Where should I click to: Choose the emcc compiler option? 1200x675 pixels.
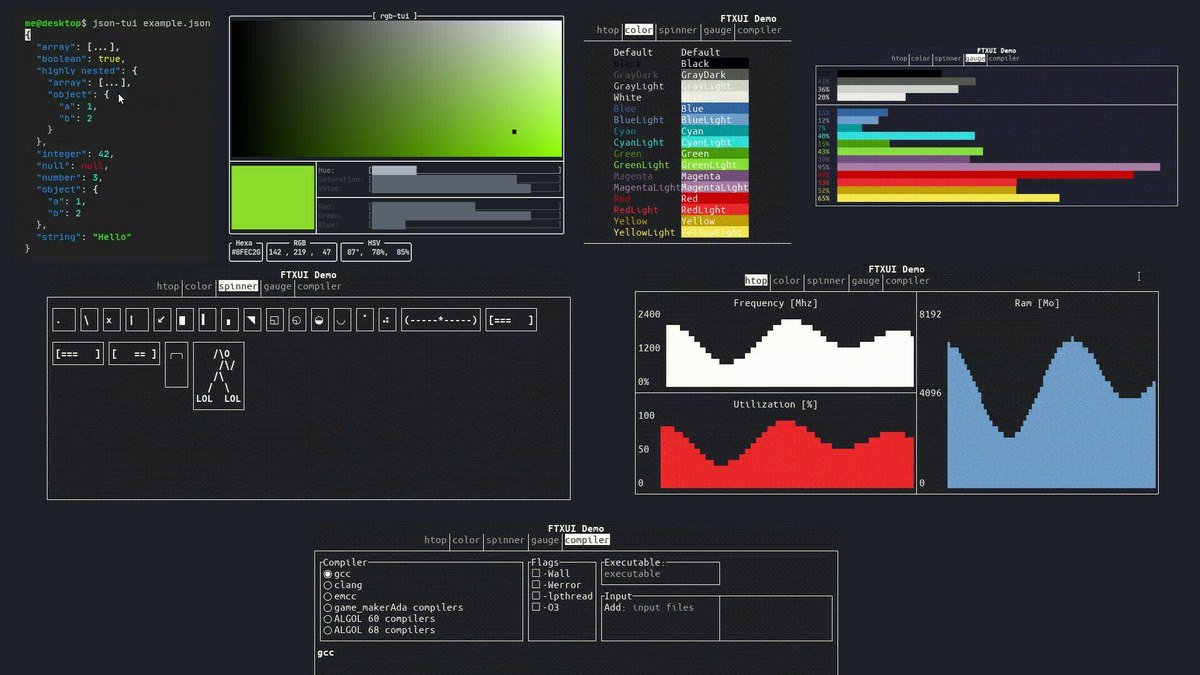click(x=327, y=596)
